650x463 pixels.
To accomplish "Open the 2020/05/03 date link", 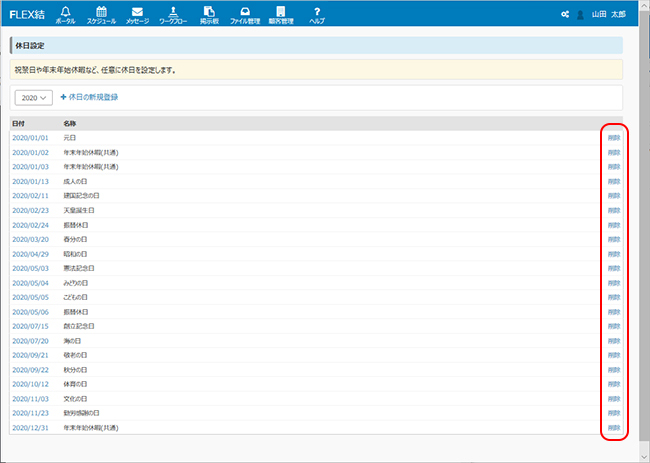I will click(x=30, y=268).
